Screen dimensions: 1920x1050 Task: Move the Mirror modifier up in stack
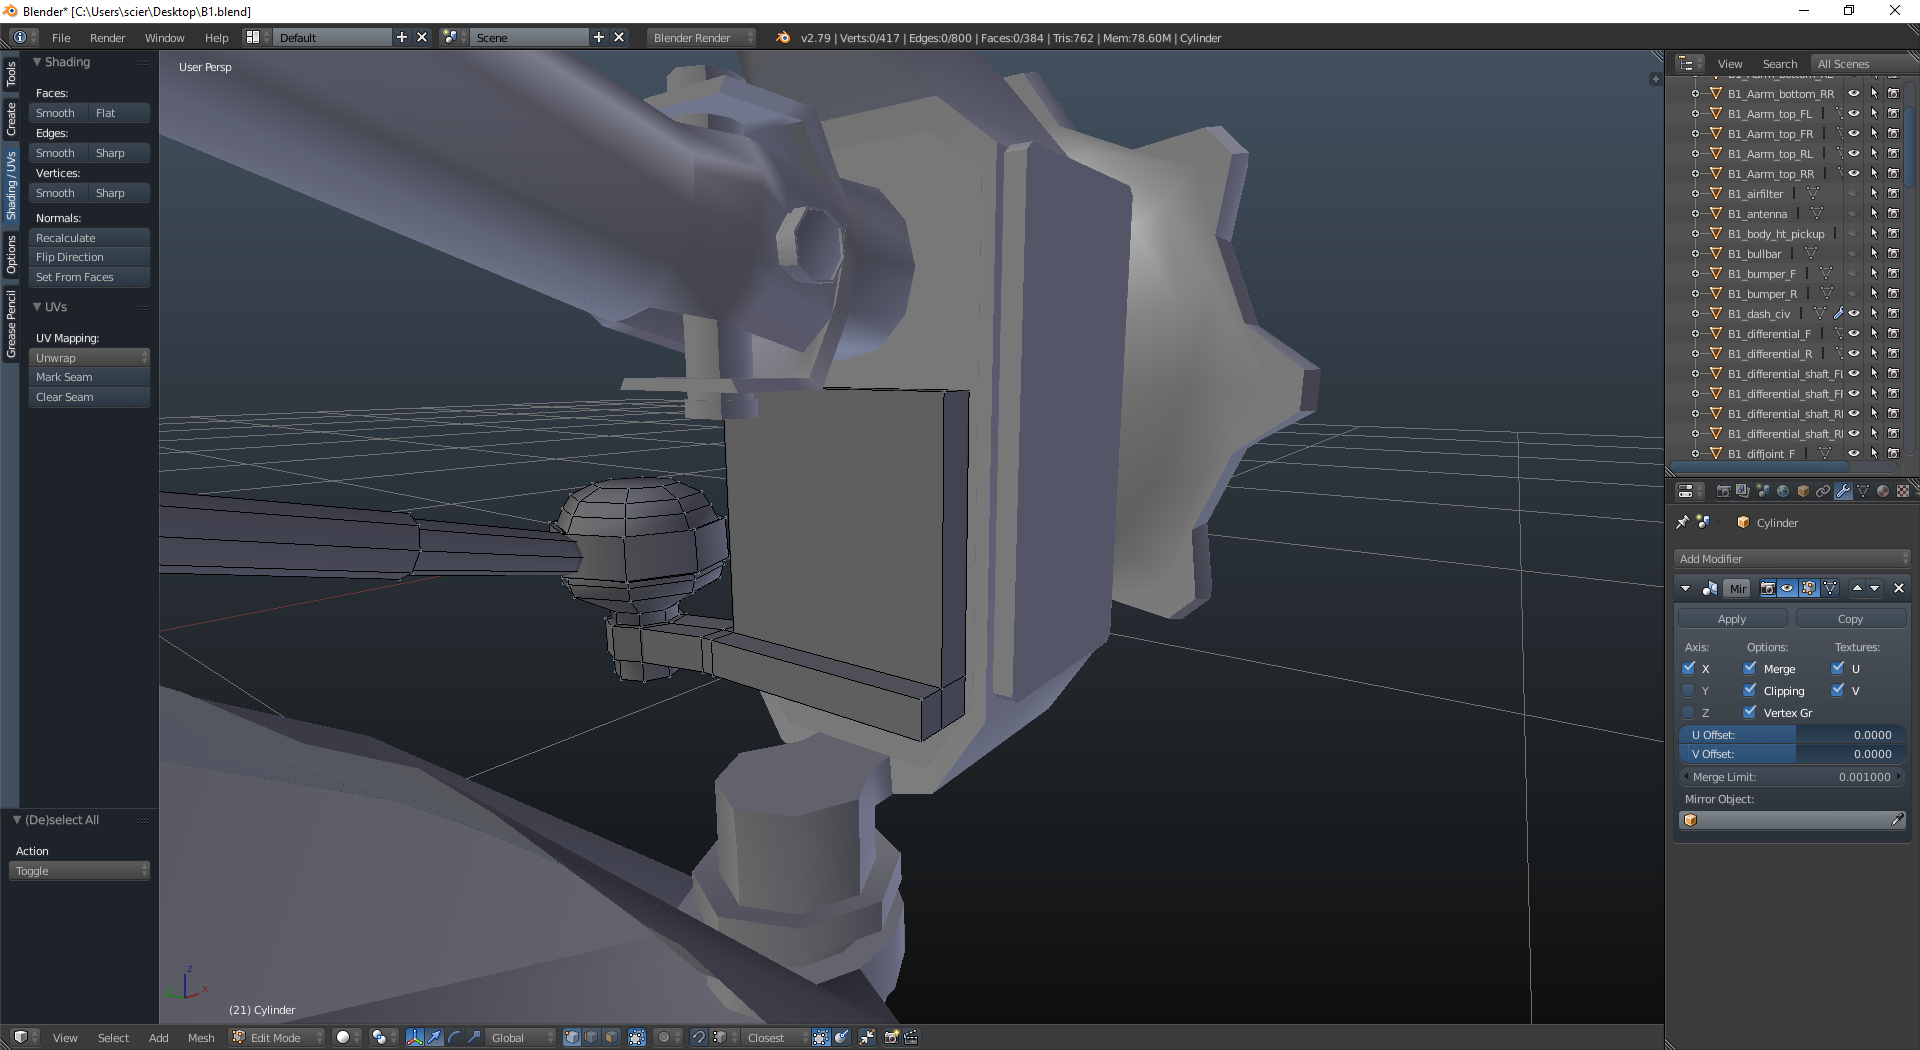1857,589
